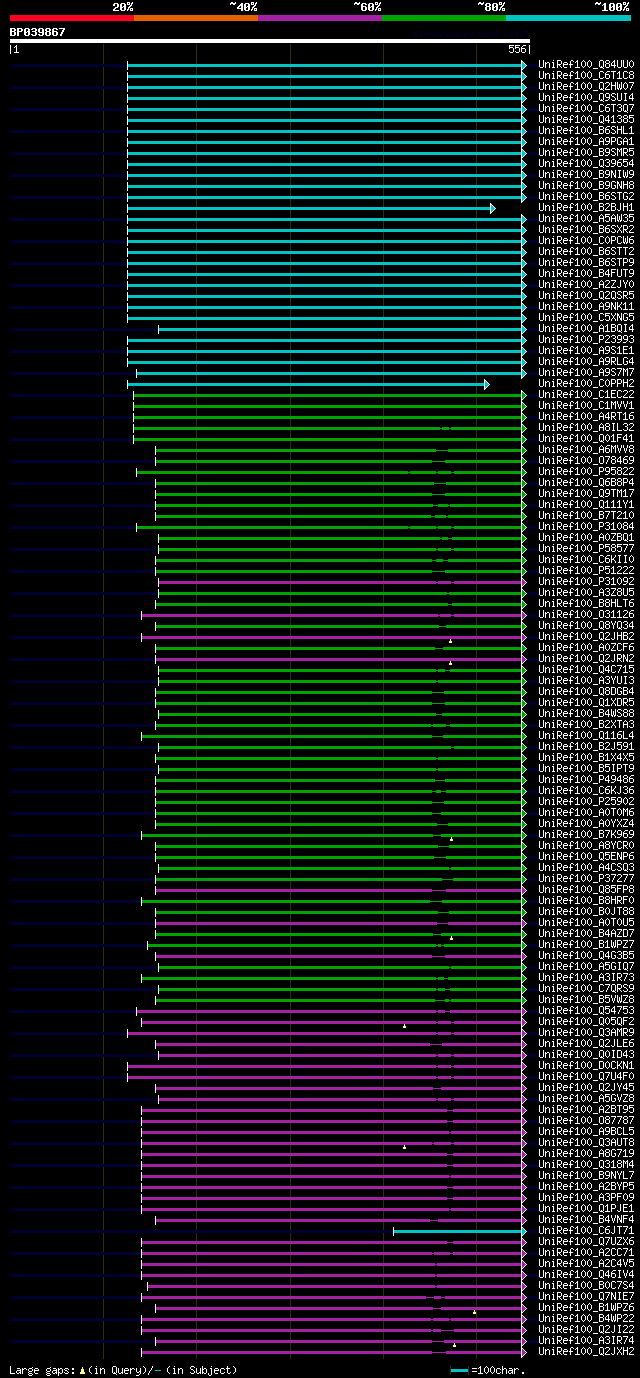This screenshot has width=640, height=1378.
Task: Click the red ~20% identity legend segment
Action: tap(72, 18)
